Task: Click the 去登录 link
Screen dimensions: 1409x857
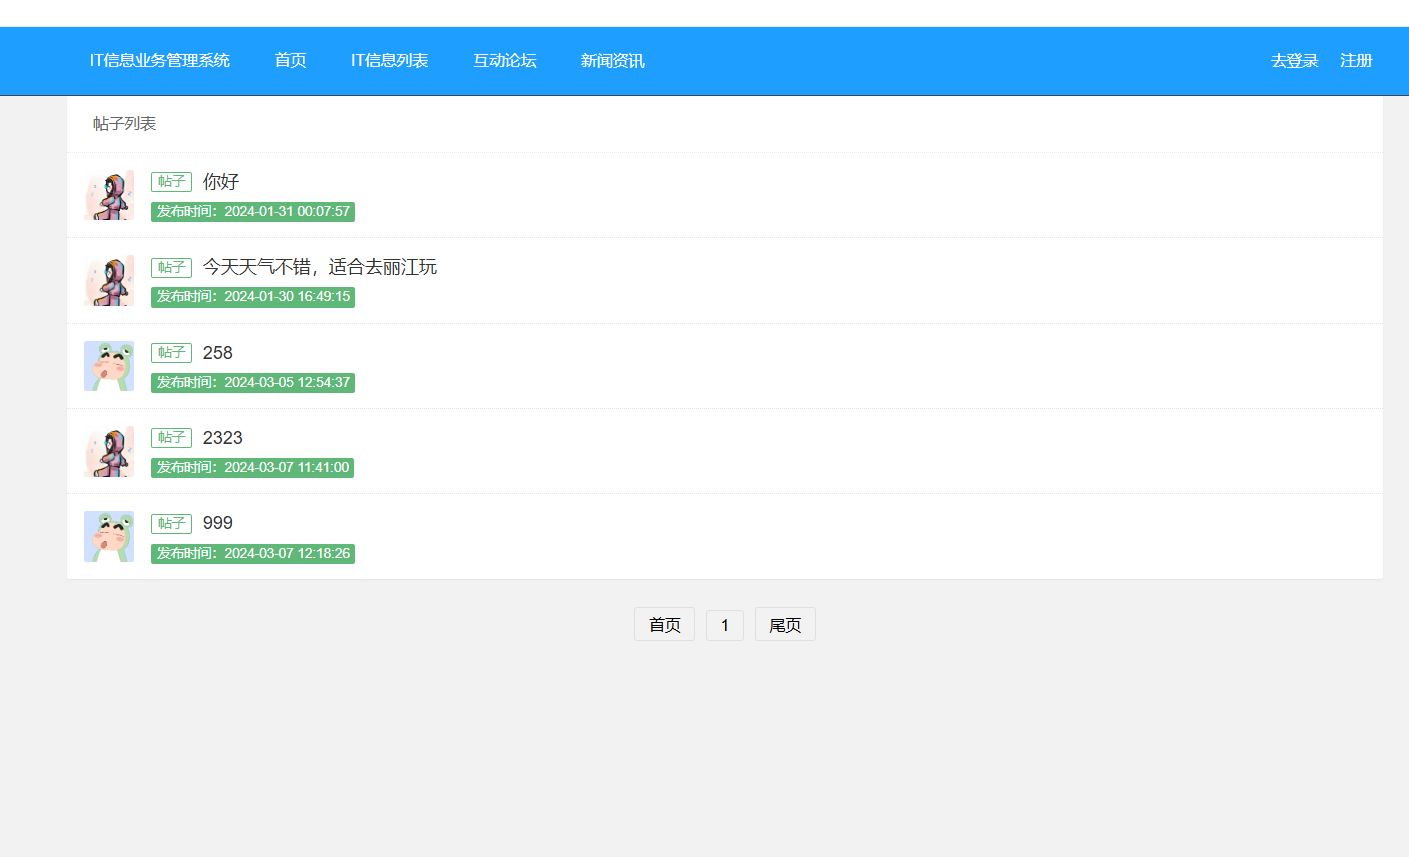Action: click(1294, 61)
